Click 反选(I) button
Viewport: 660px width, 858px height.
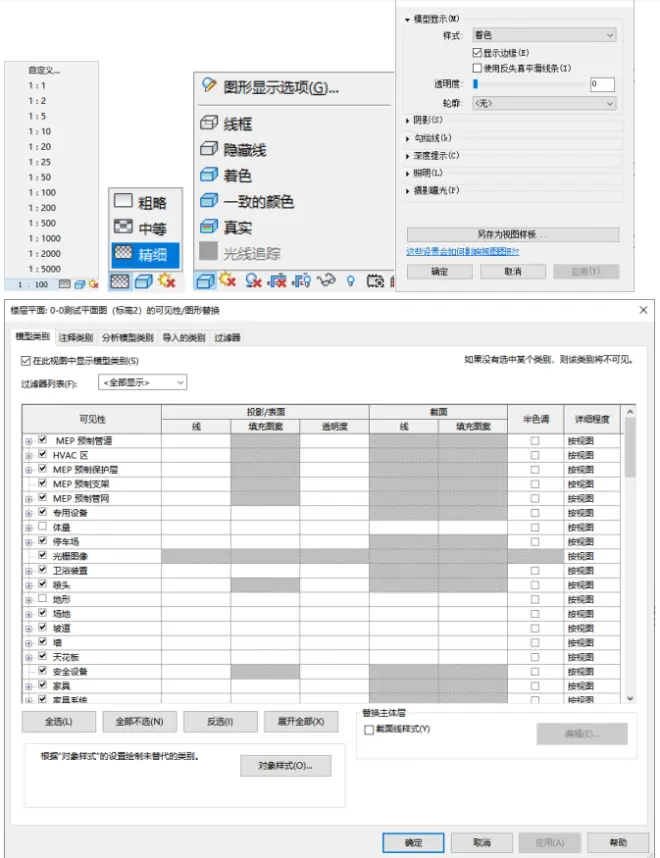pos(220,722)
